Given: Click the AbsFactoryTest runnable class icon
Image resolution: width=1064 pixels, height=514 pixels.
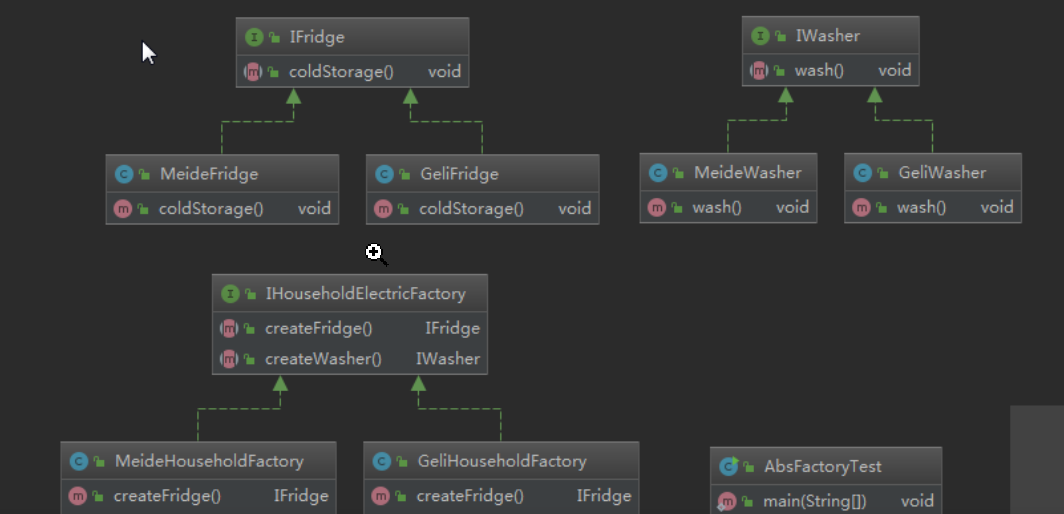Looking at the screenshot, I should 729,466.
